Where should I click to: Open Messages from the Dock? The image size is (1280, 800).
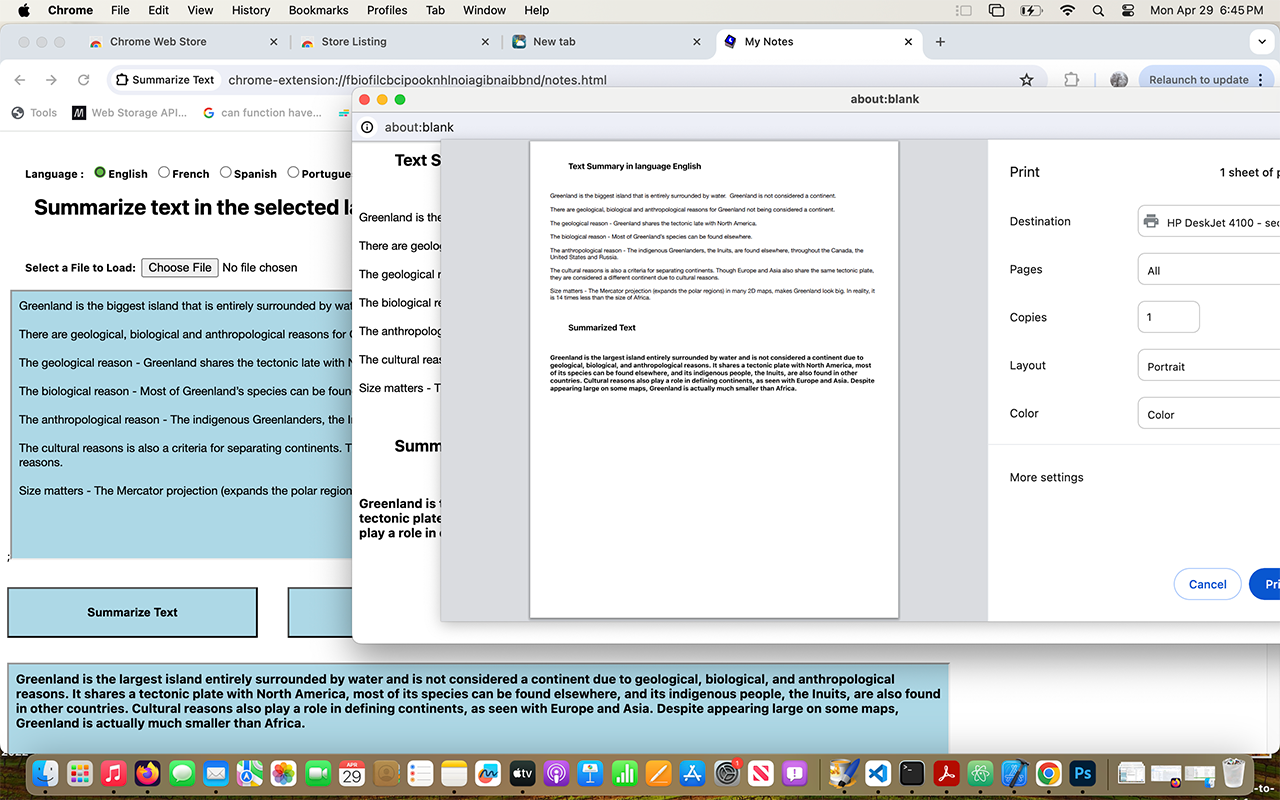tap(181, 773)
